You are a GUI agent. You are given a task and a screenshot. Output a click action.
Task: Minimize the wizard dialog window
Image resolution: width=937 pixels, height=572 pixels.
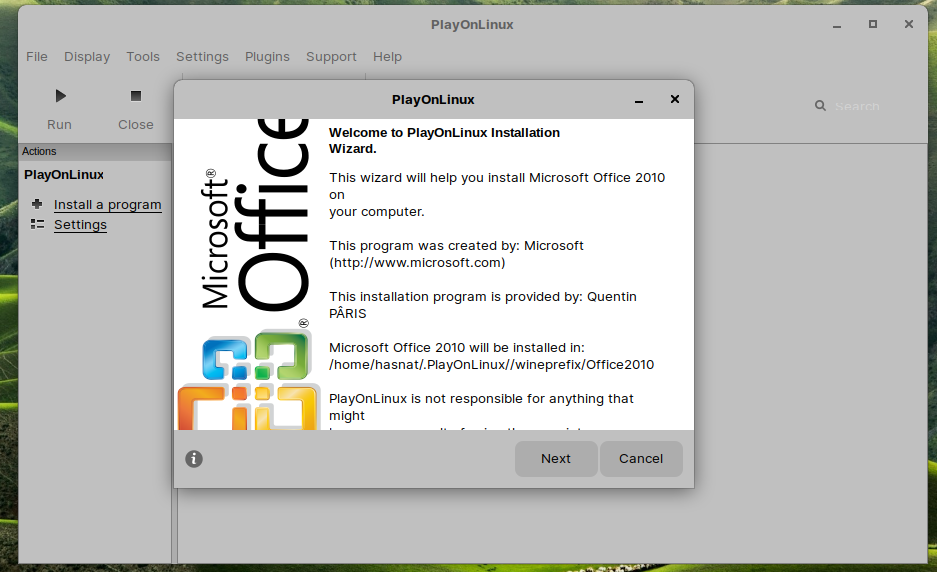coord(639,100)
